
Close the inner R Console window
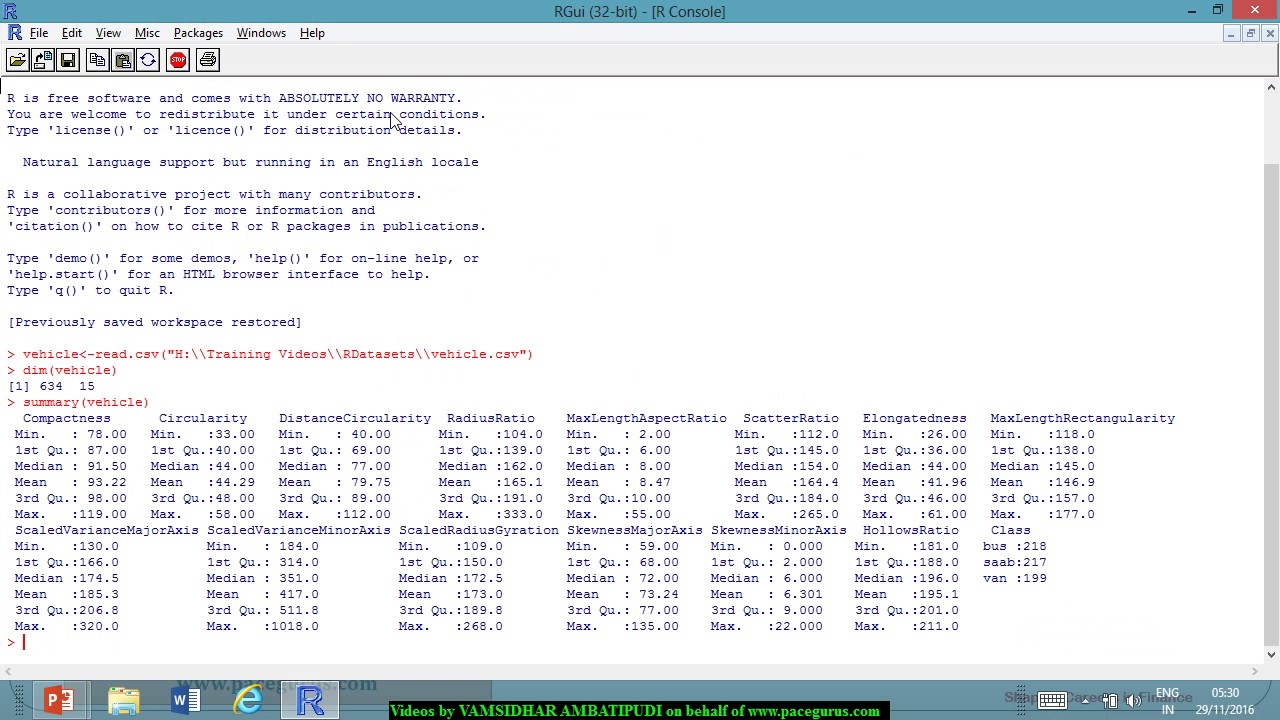1270,34
